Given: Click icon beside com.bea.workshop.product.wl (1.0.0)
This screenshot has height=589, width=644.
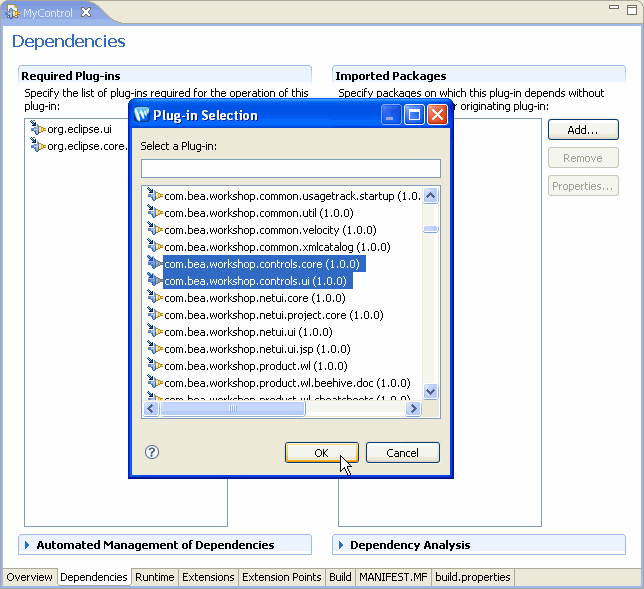Looking at the screenshot, I should coord(155,366).
